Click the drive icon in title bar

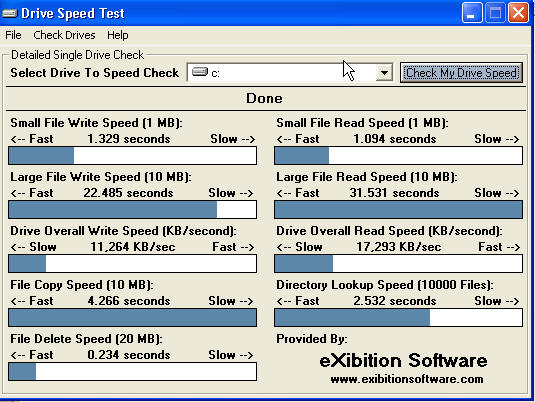(x=10, y=14)
